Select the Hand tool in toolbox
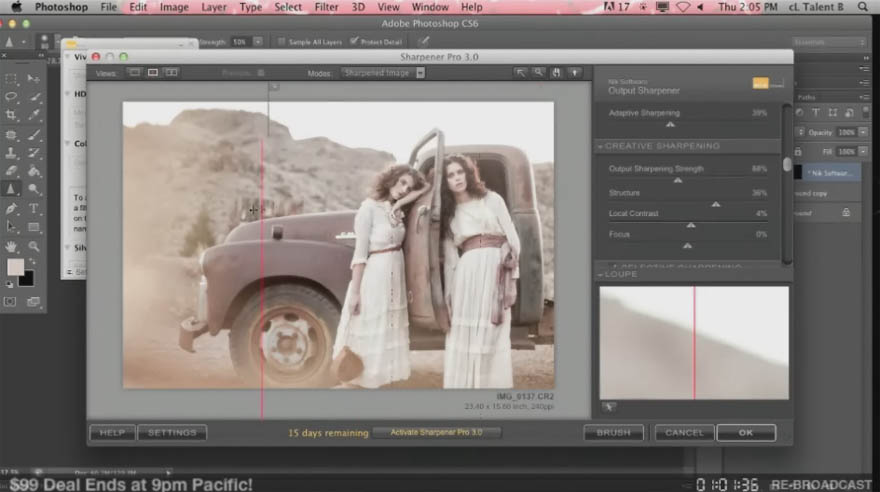880x492 pixels. pos(11,246)
